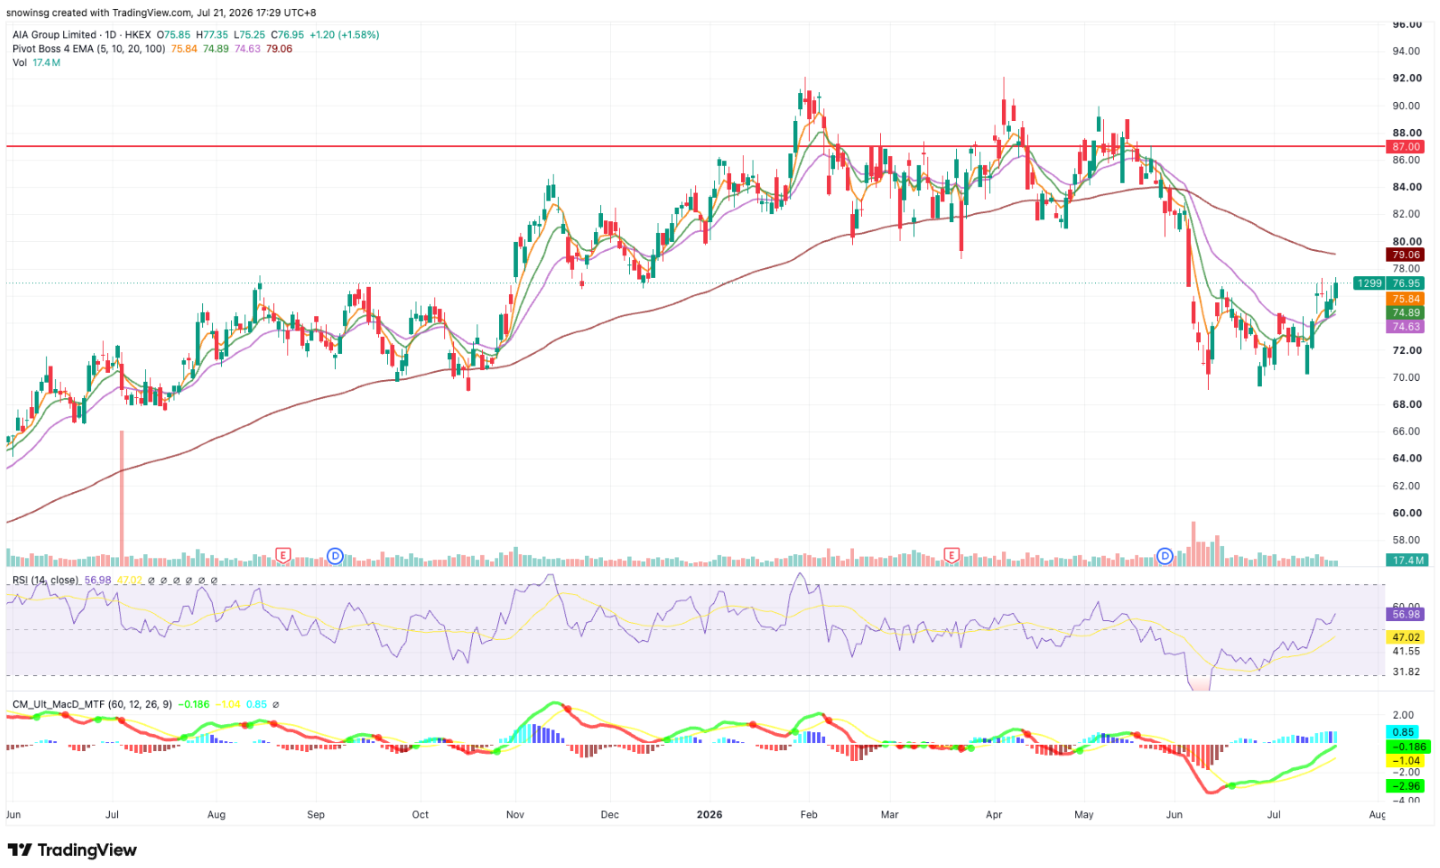
Task: Select the AIA Group Limited symbol title
Action: [55, 35]
